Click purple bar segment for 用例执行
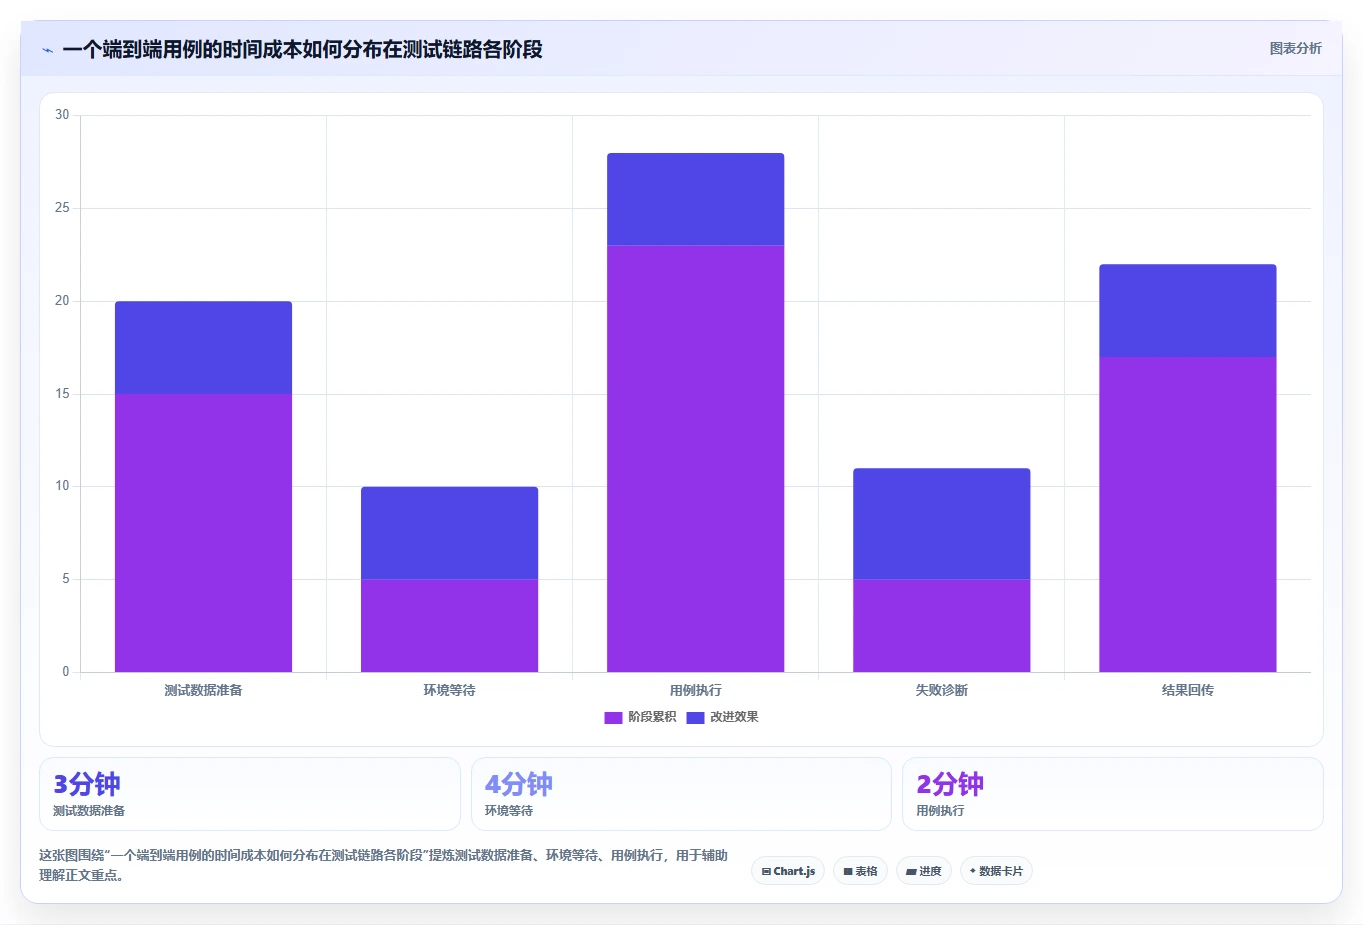This screenshot has width=1363, height=925. click(695, 459)
